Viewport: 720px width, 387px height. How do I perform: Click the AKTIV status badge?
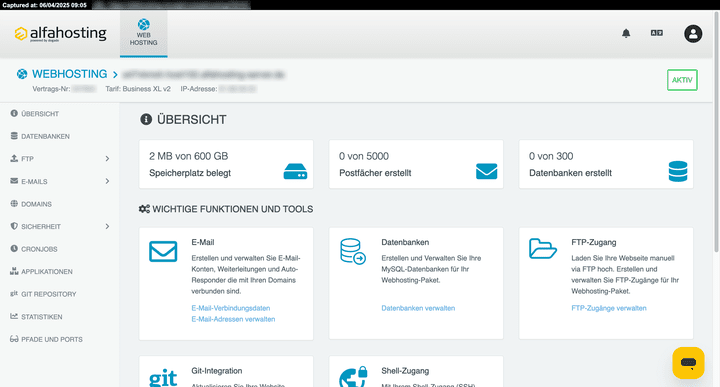coord(682,80)
